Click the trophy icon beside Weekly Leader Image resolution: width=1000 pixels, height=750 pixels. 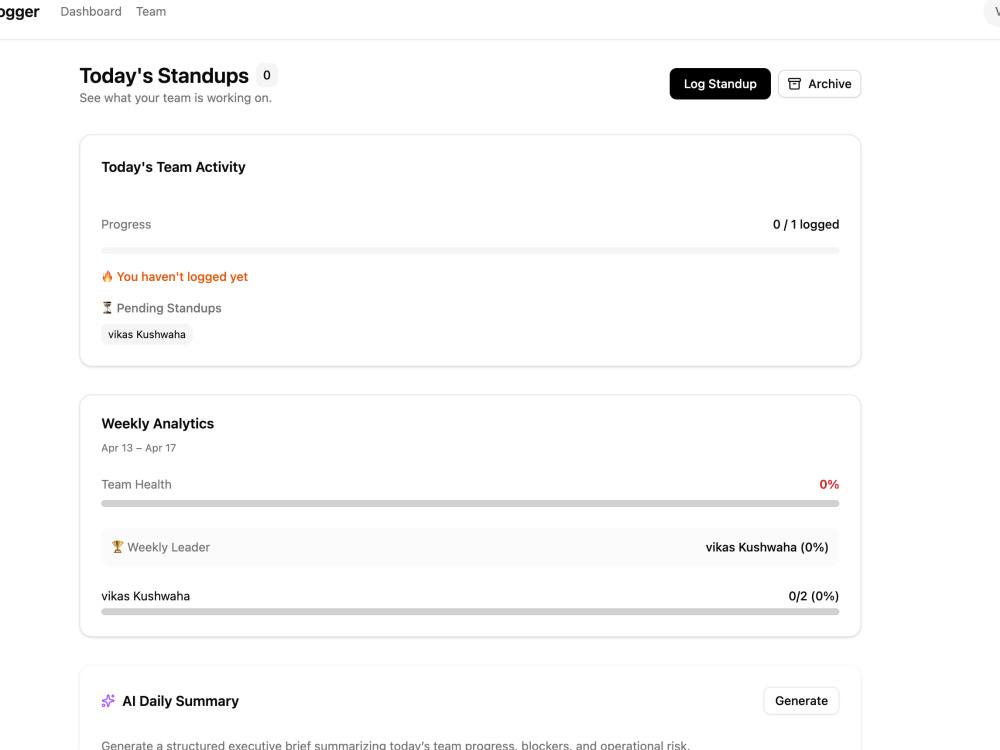pos(117,547)
